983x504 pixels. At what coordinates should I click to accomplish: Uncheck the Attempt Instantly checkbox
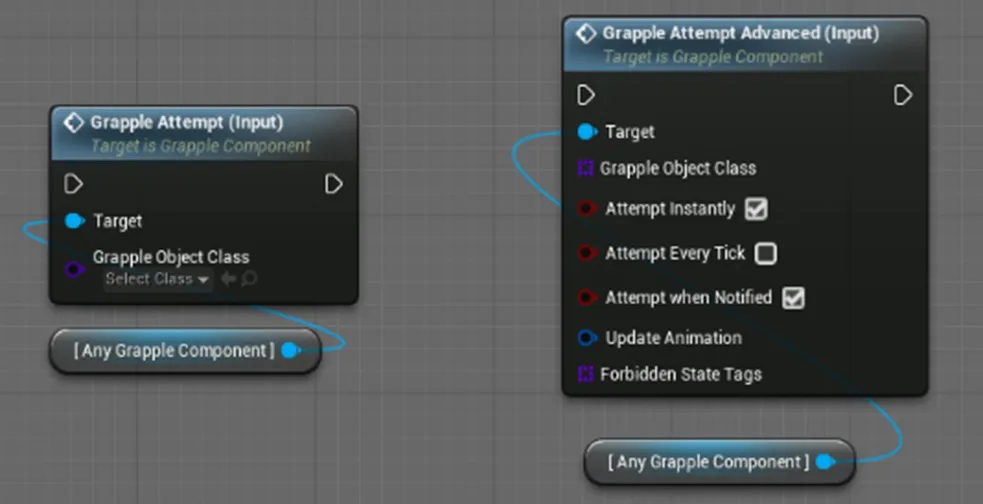click(756, 209)
